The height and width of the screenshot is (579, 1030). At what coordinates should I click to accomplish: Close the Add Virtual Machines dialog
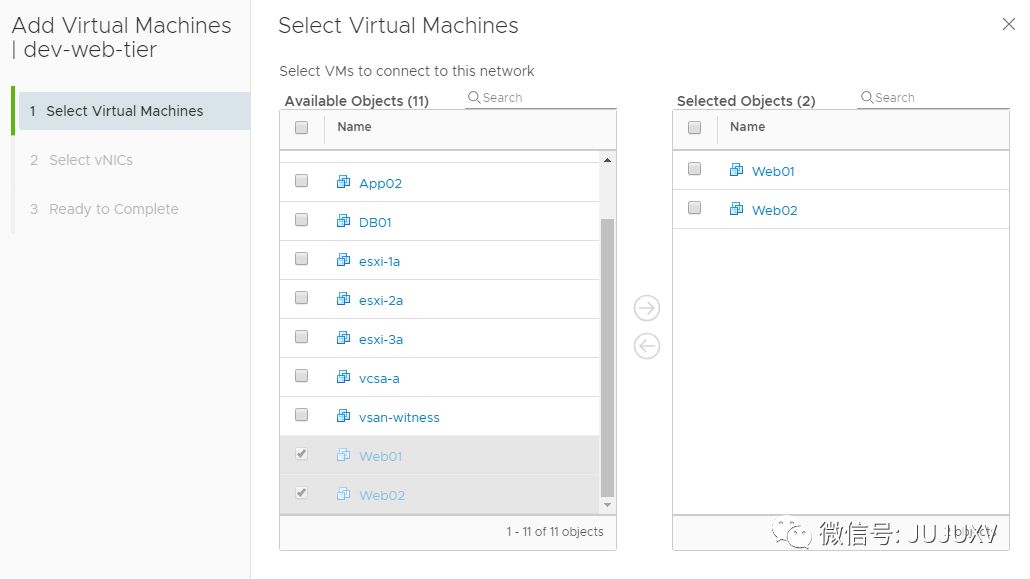click(x=1008, y=24)
